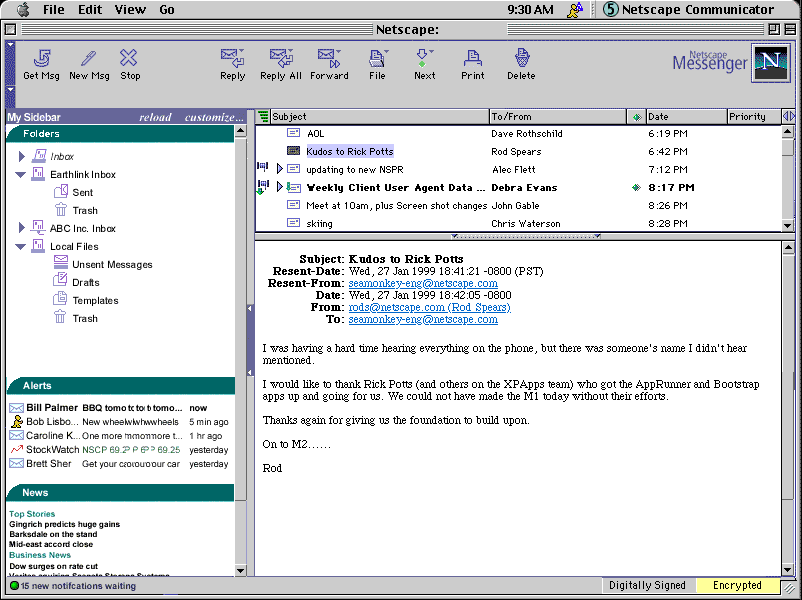Image resolution: width=802 pixels, height=600 pixels.
Task: Sort by the To/From column header
Action: click(558, 117)
